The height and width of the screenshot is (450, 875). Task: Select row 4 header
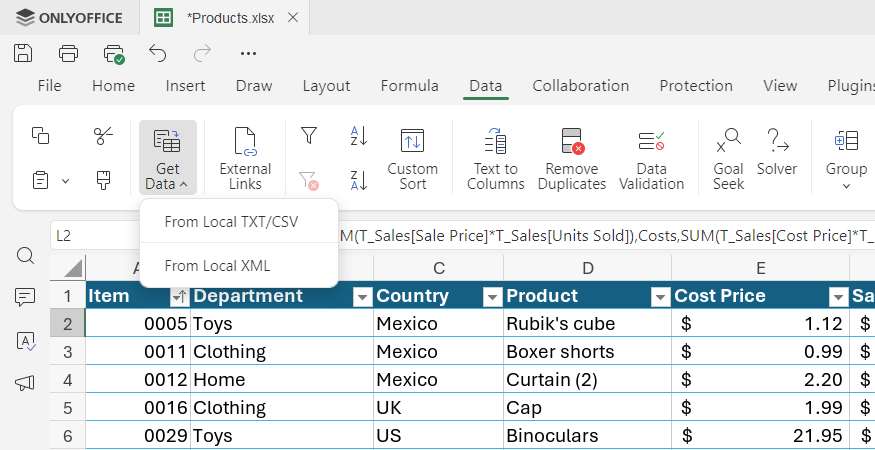(68, 379)
